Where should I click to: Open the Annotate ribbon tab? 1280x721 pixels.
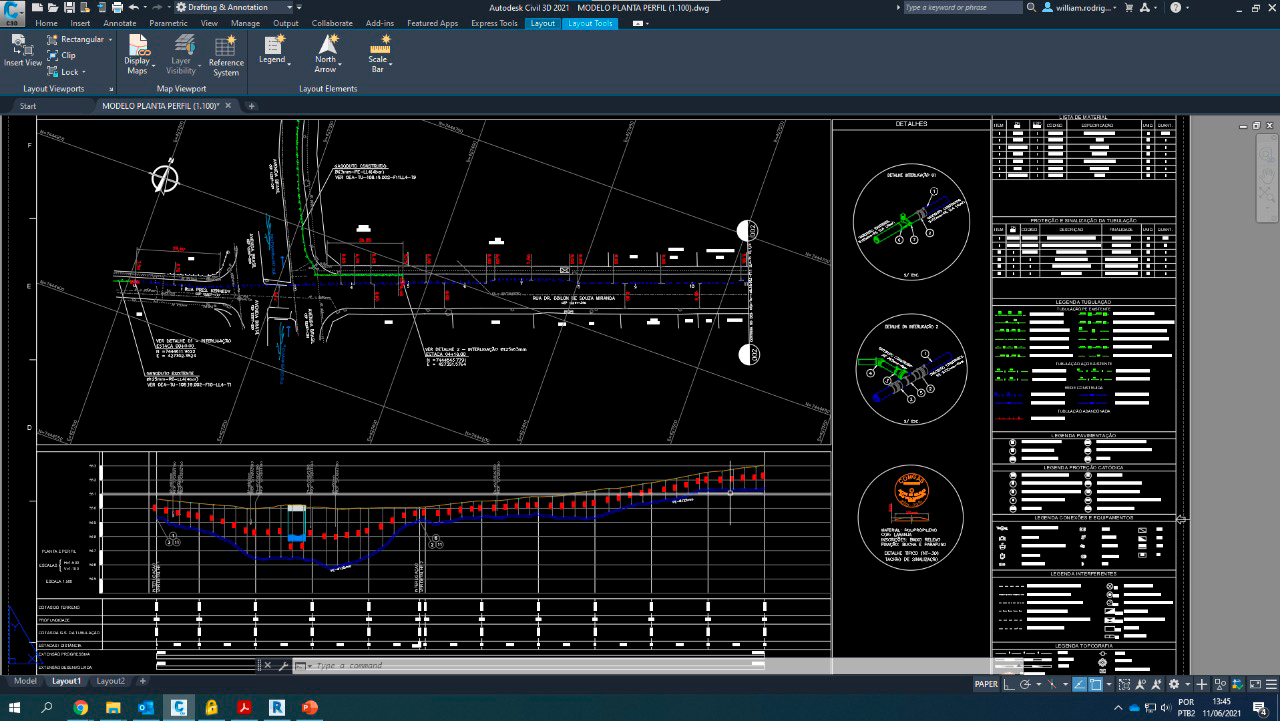tap(119, 23)
